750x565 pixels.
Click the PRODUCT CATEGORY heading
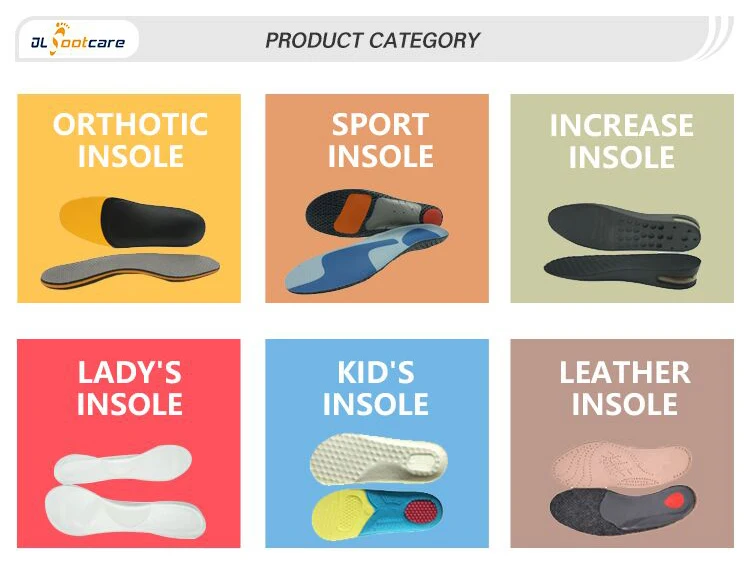coord(372,41)
